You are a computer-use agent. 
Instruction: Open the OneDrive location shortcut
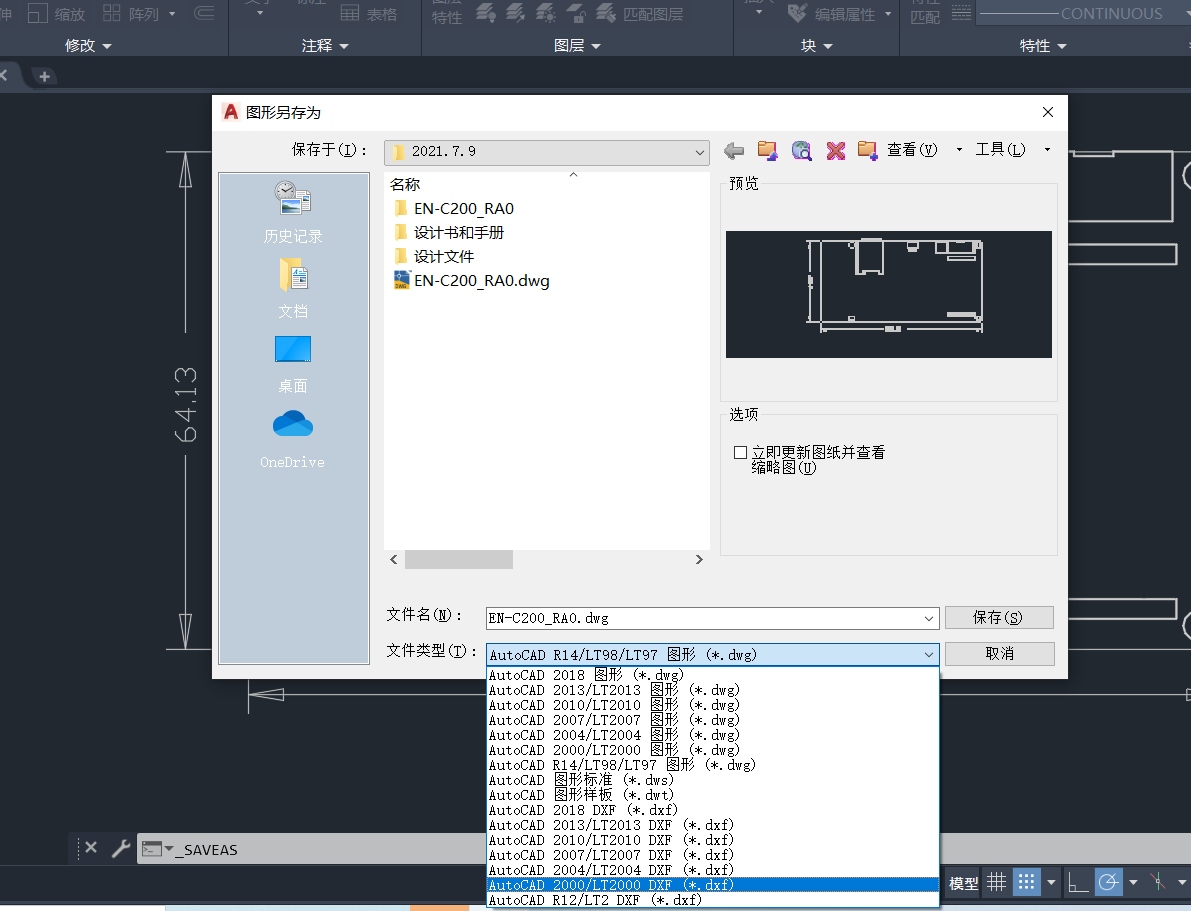click(x=293, y=440)
